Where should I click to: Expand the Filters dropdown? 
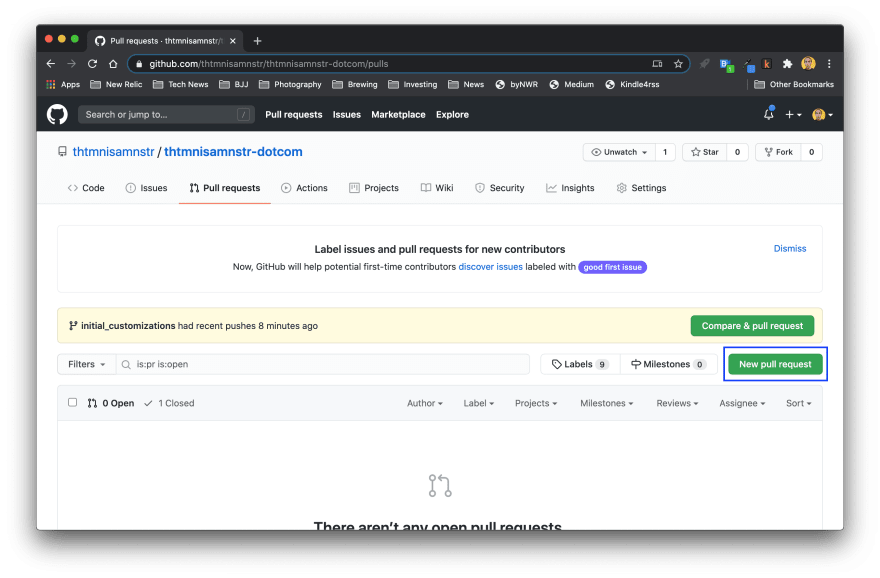[87, 364]
